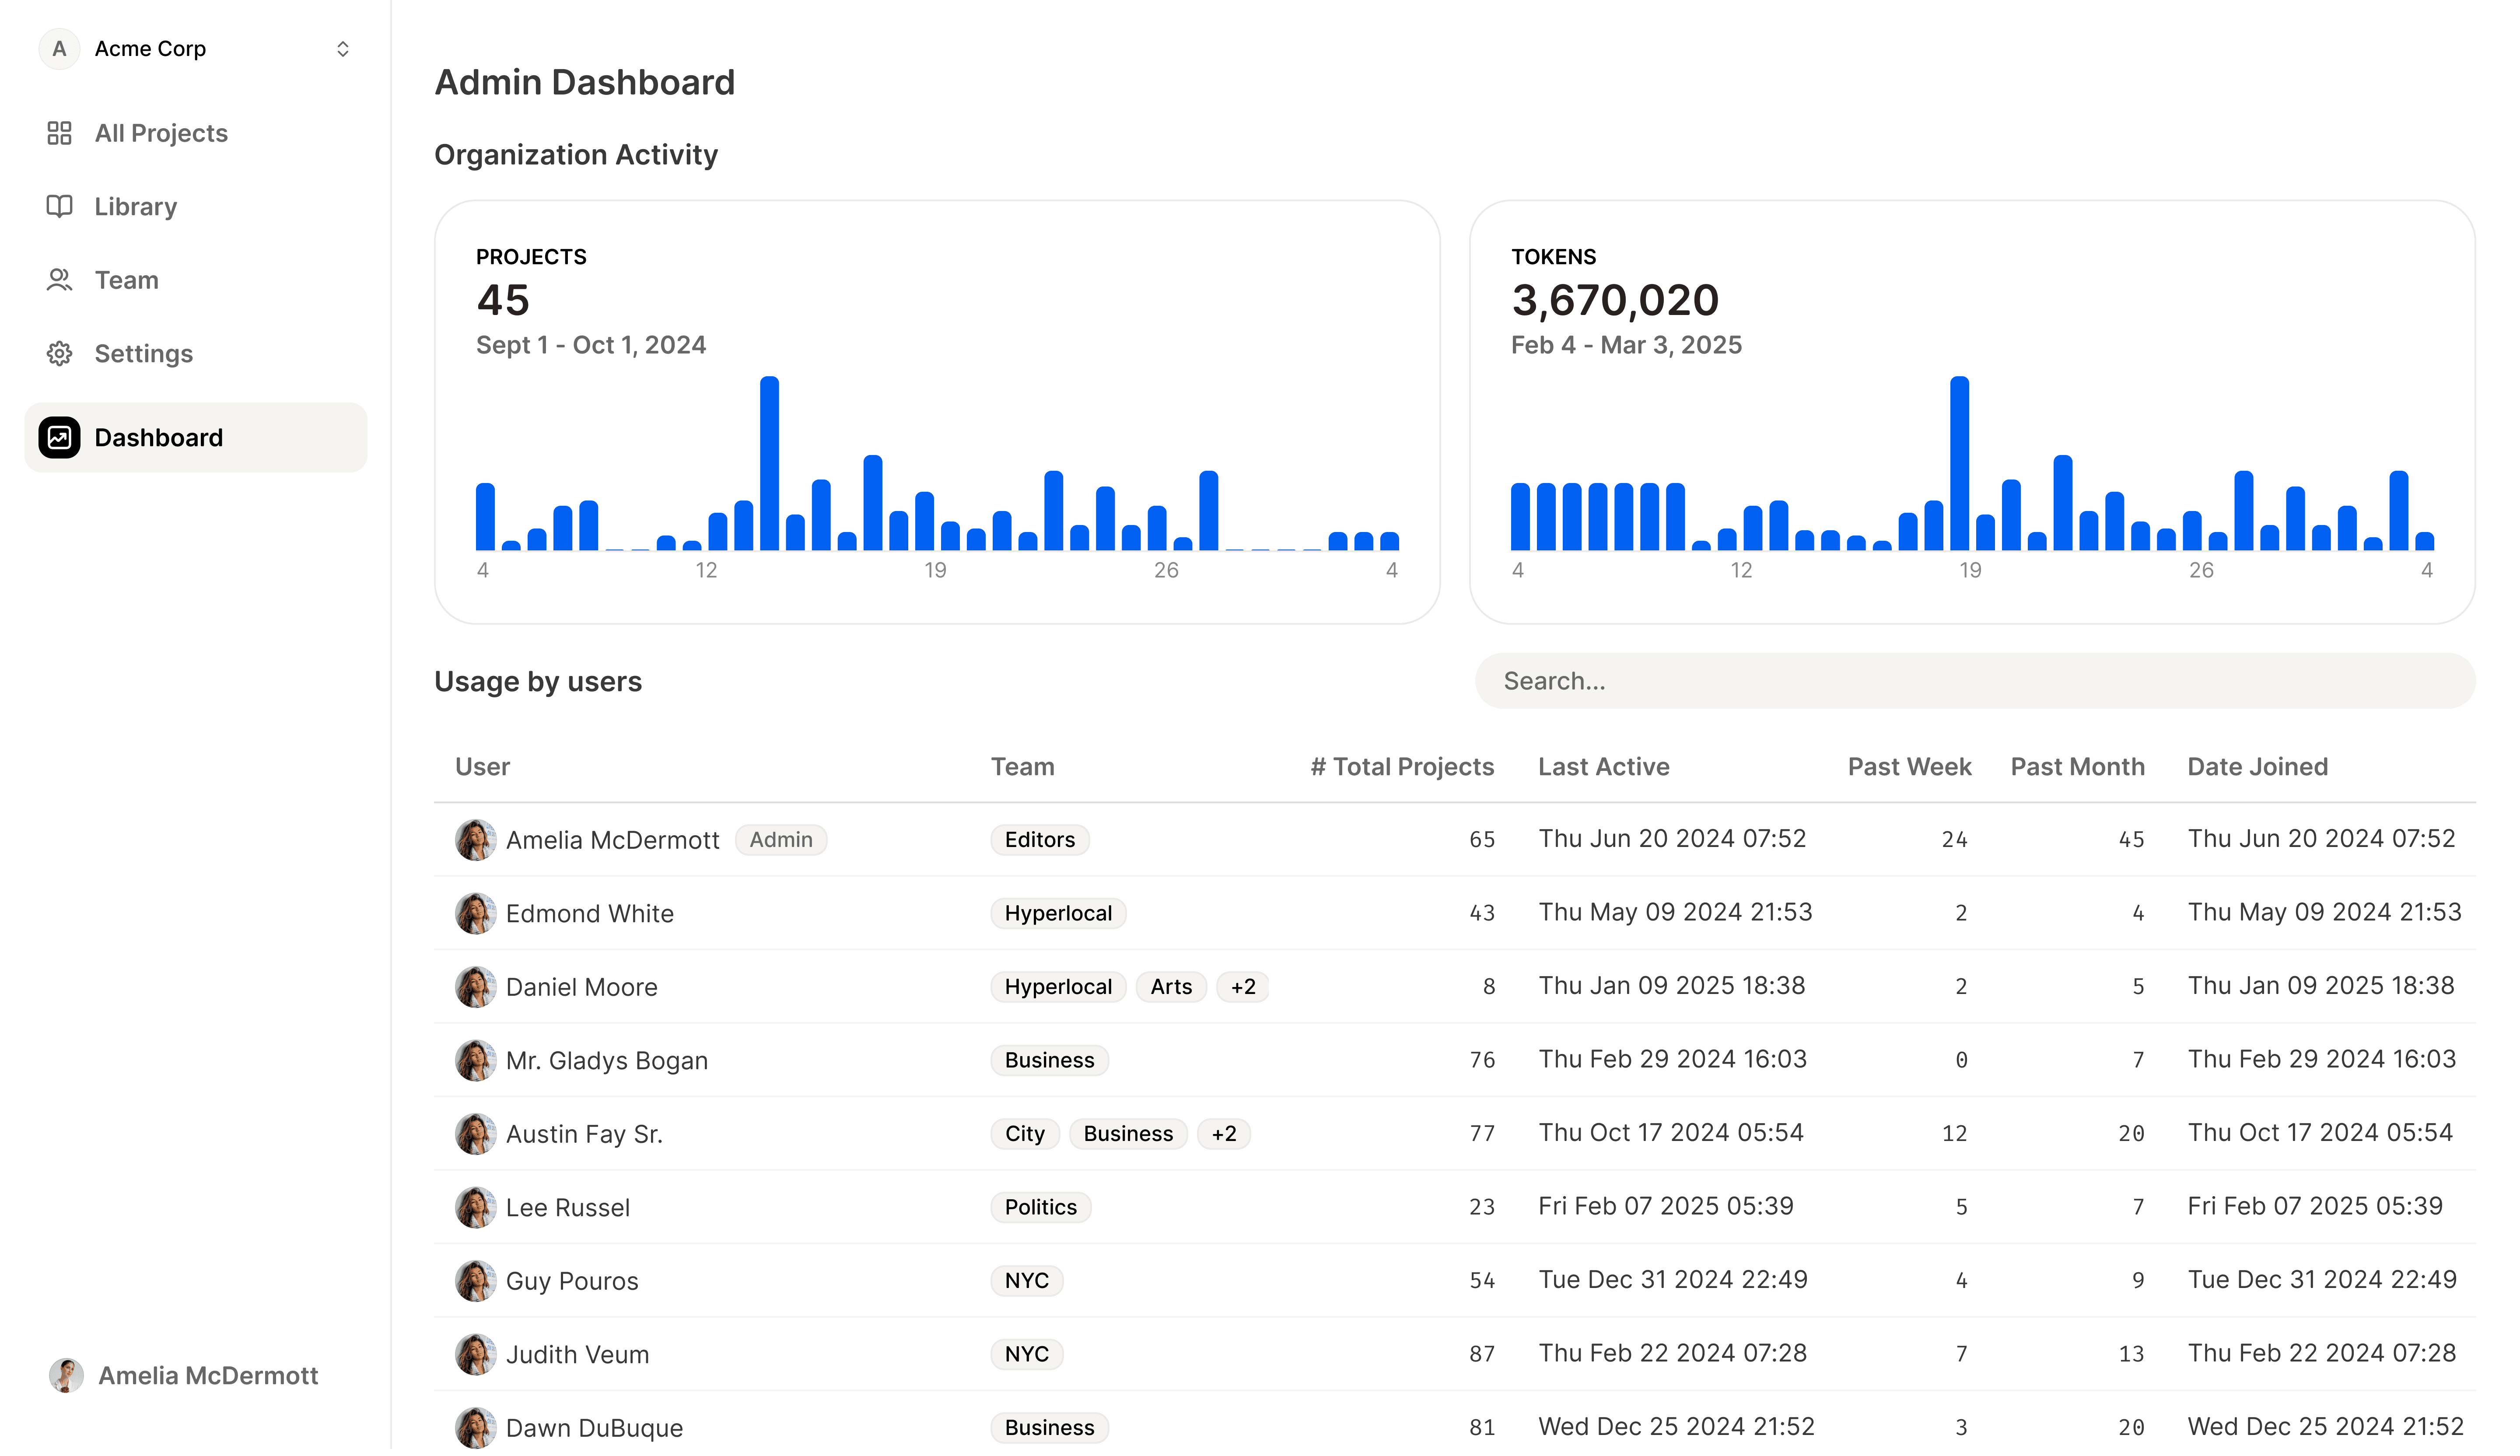Click inside the Search users field
The width and height of the screenshot is (2520, 1456).
pos(1975,682)
